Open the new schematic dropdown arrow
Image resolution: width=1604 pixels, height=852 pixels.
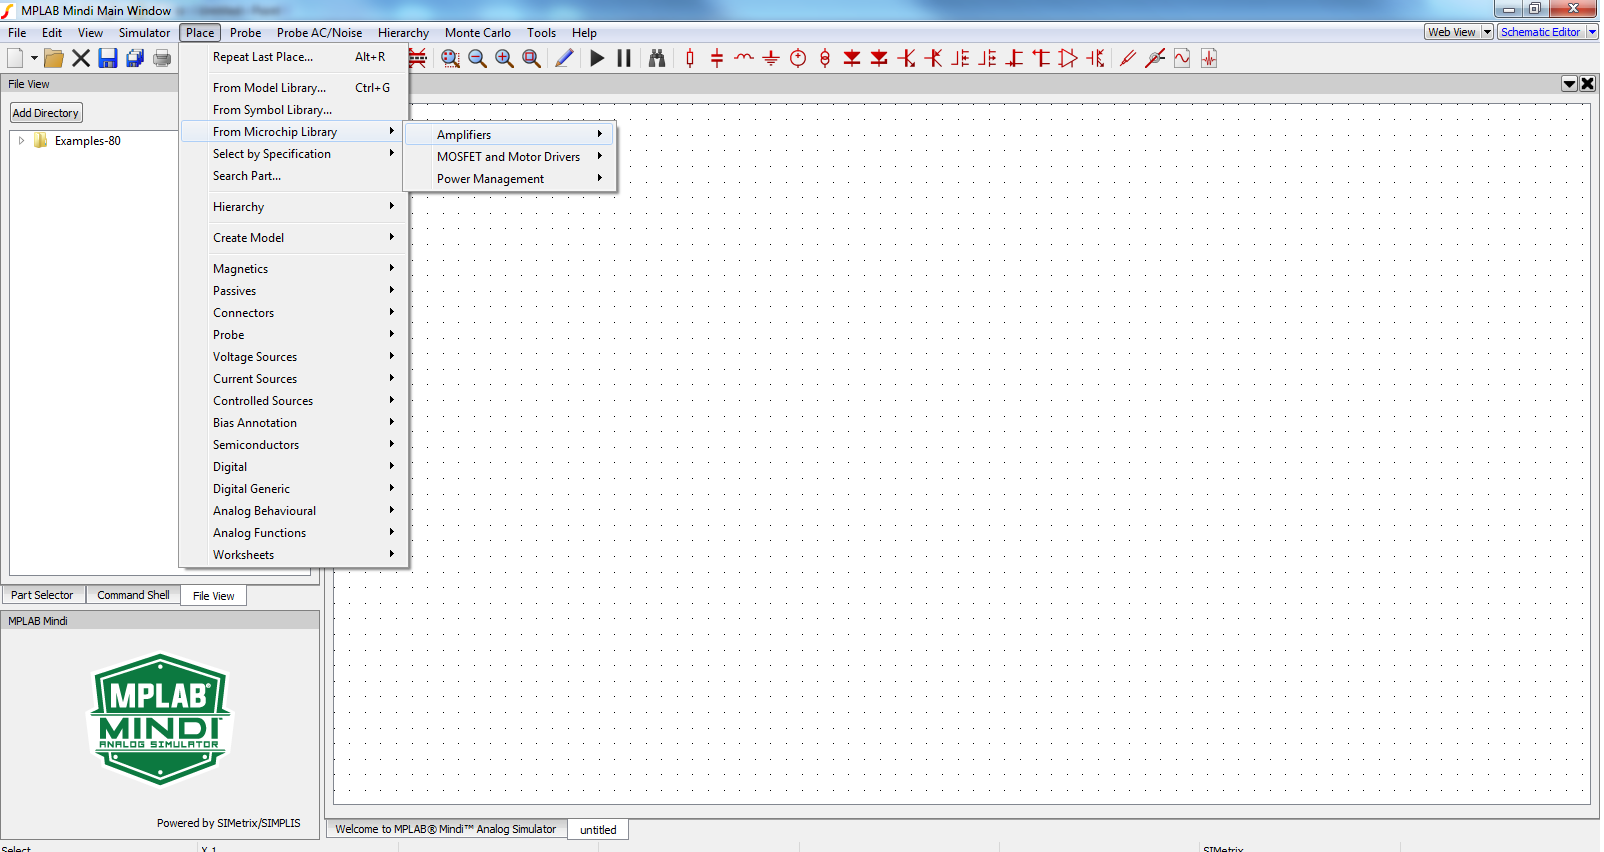[34, 58]
